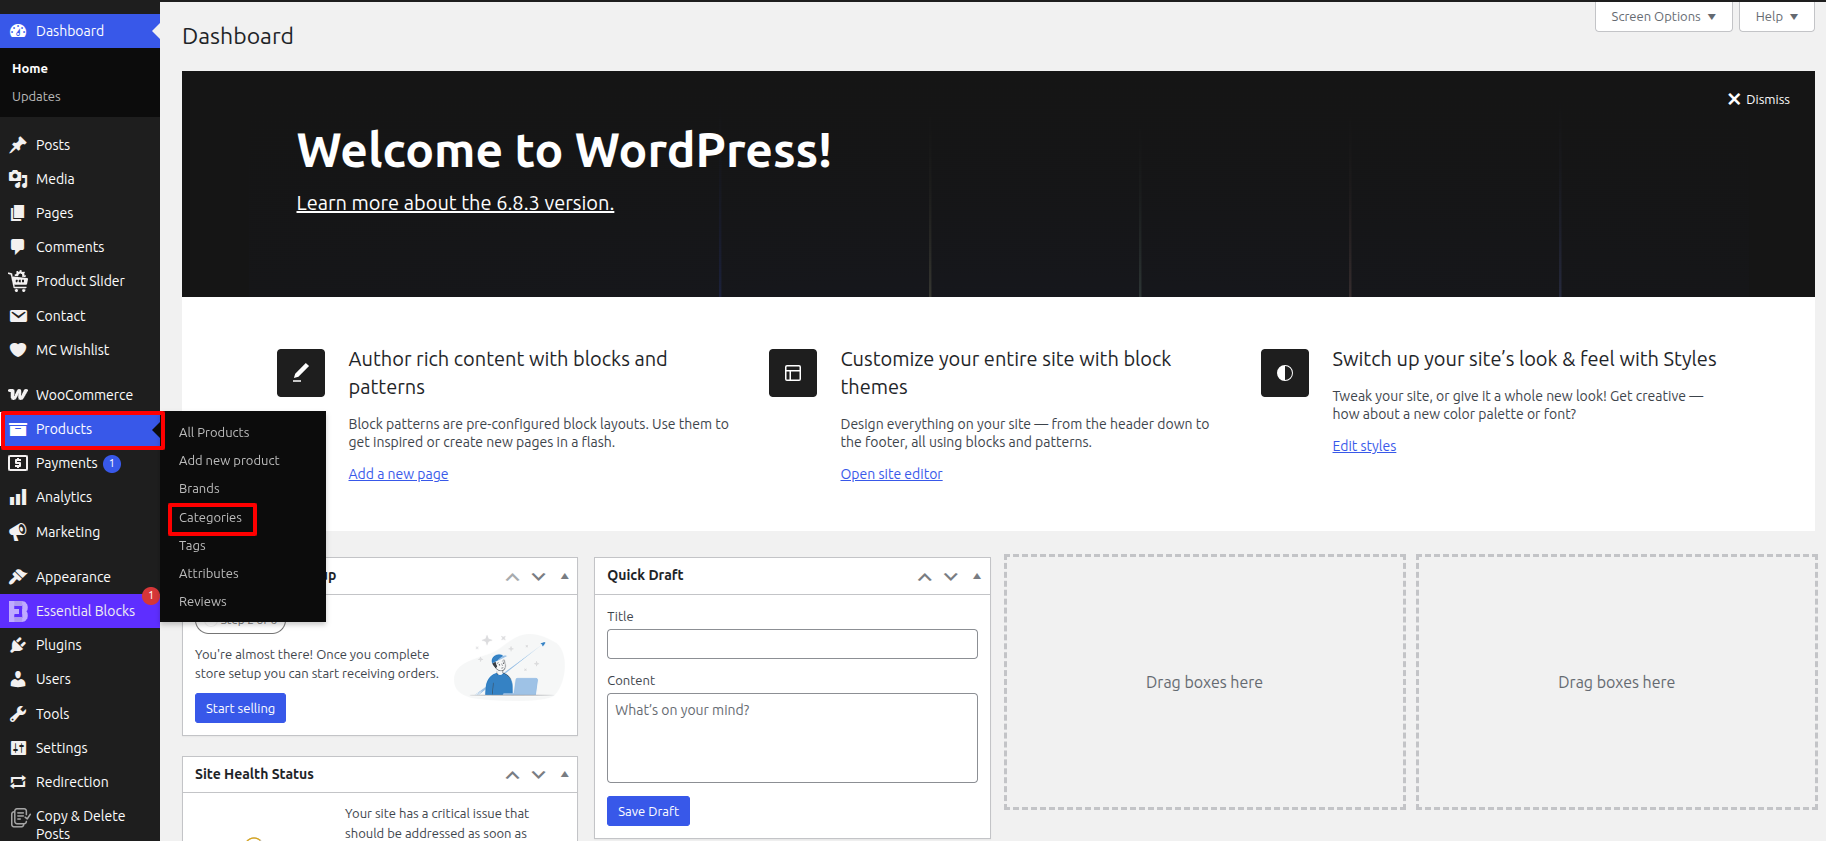Image resolution: width=1826 pixels, height=841 pixels.
Task: Open the Tools wrench icon
Action: [x=18, y=714]
